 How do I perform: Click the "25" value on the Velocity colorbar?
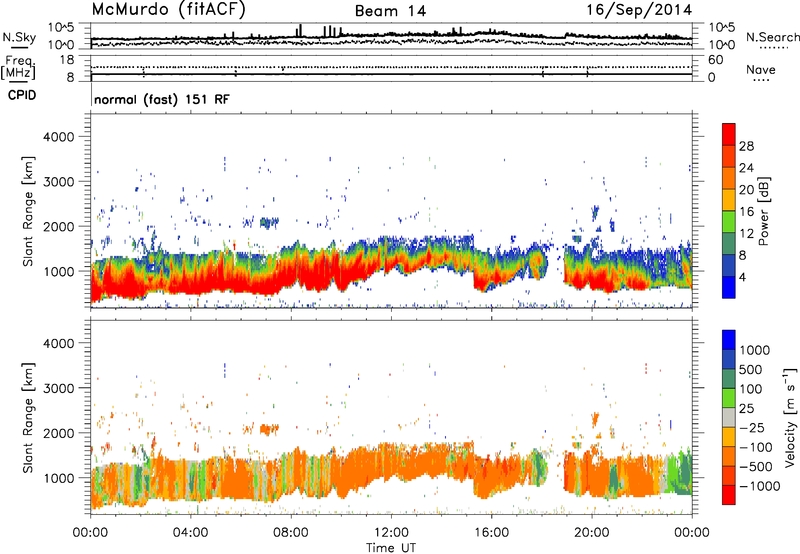746,408
